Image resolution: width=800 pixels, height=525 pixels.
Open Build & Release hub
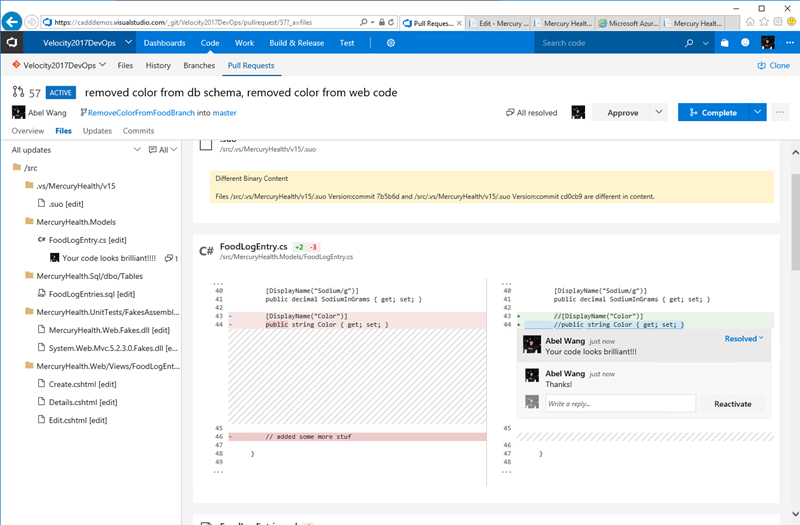coord(297,43)
